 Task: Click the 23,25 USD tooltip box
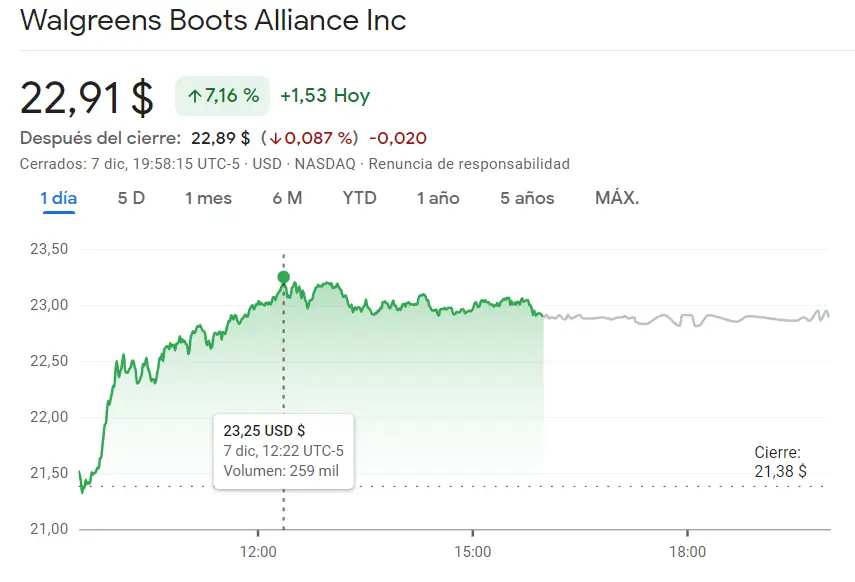pyautogui.click(x=283, y=450)
